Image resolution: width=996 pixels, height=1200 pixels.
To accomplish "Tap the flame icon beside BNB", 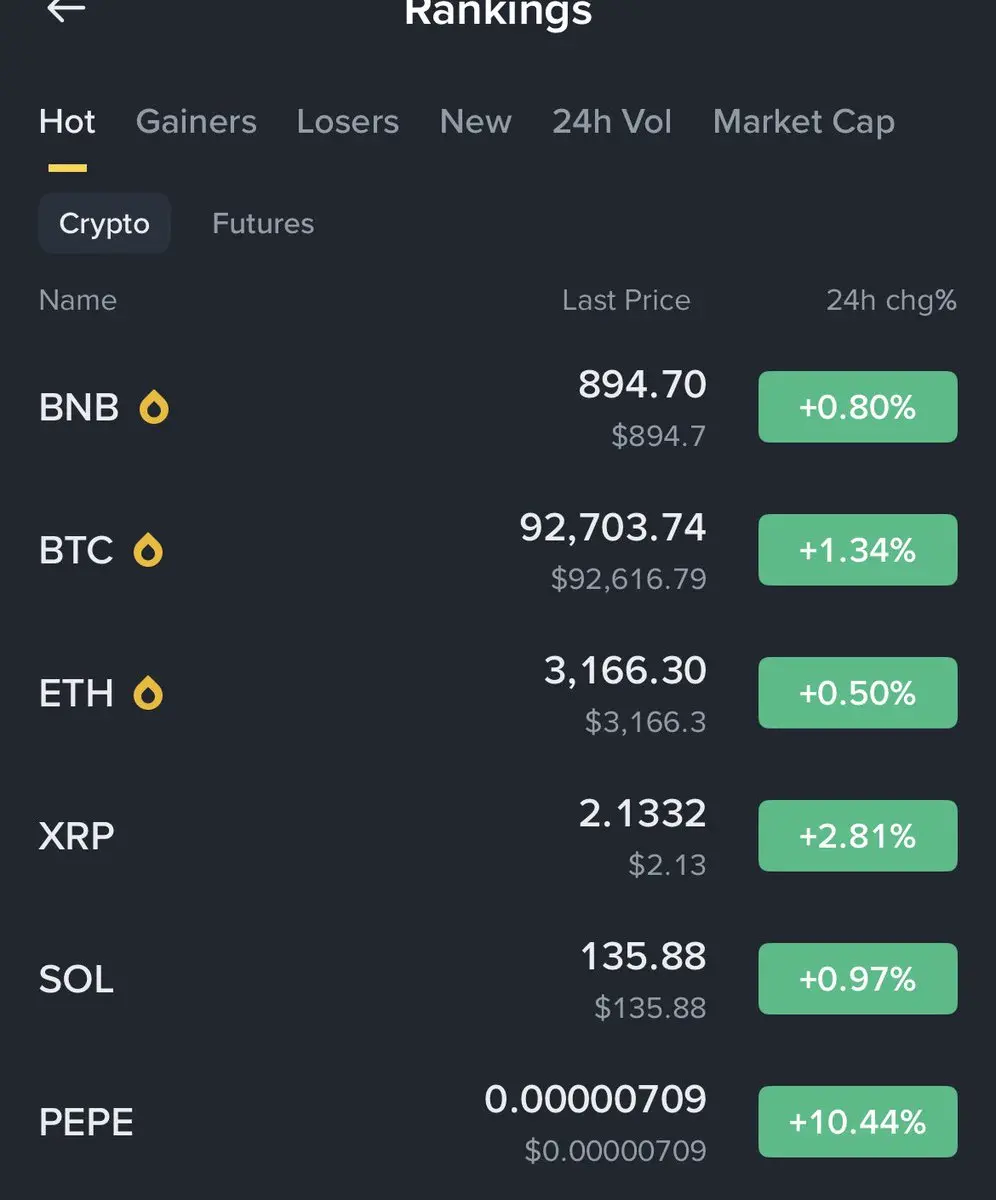I will [153, 407].
